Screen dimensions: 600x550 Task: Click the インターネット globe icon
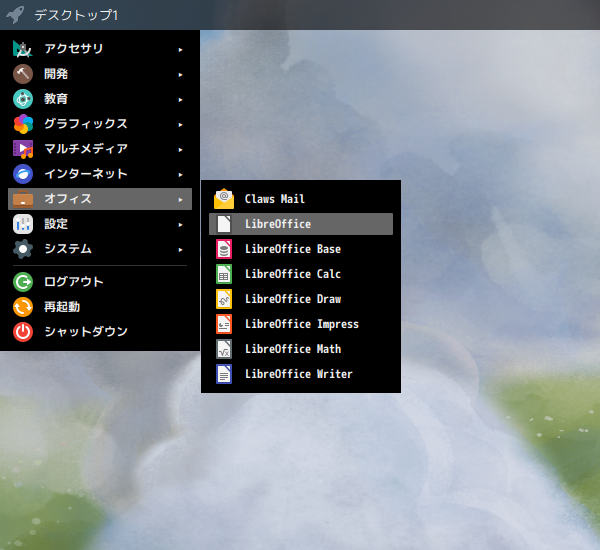click(x=23, y=174)
